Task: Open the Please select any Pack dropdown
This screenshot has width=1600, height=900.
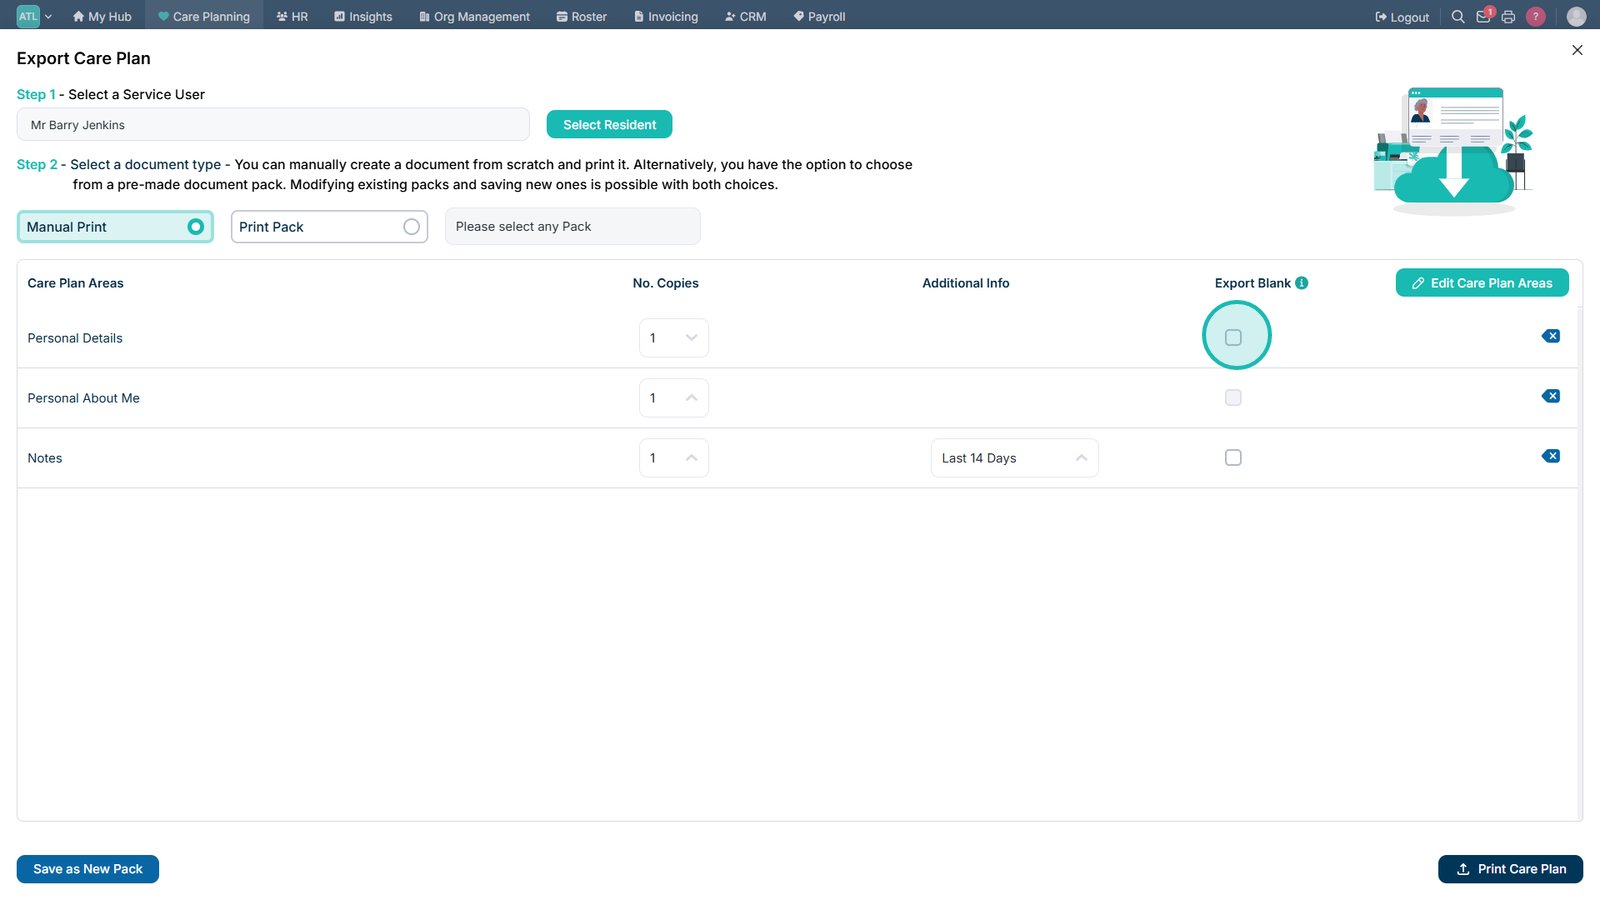Action: click(573, 227)
